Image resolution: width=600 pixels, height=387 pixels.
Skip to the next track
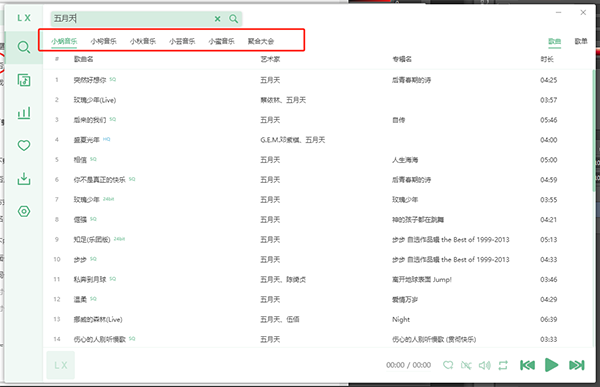(x=577, y=365)
